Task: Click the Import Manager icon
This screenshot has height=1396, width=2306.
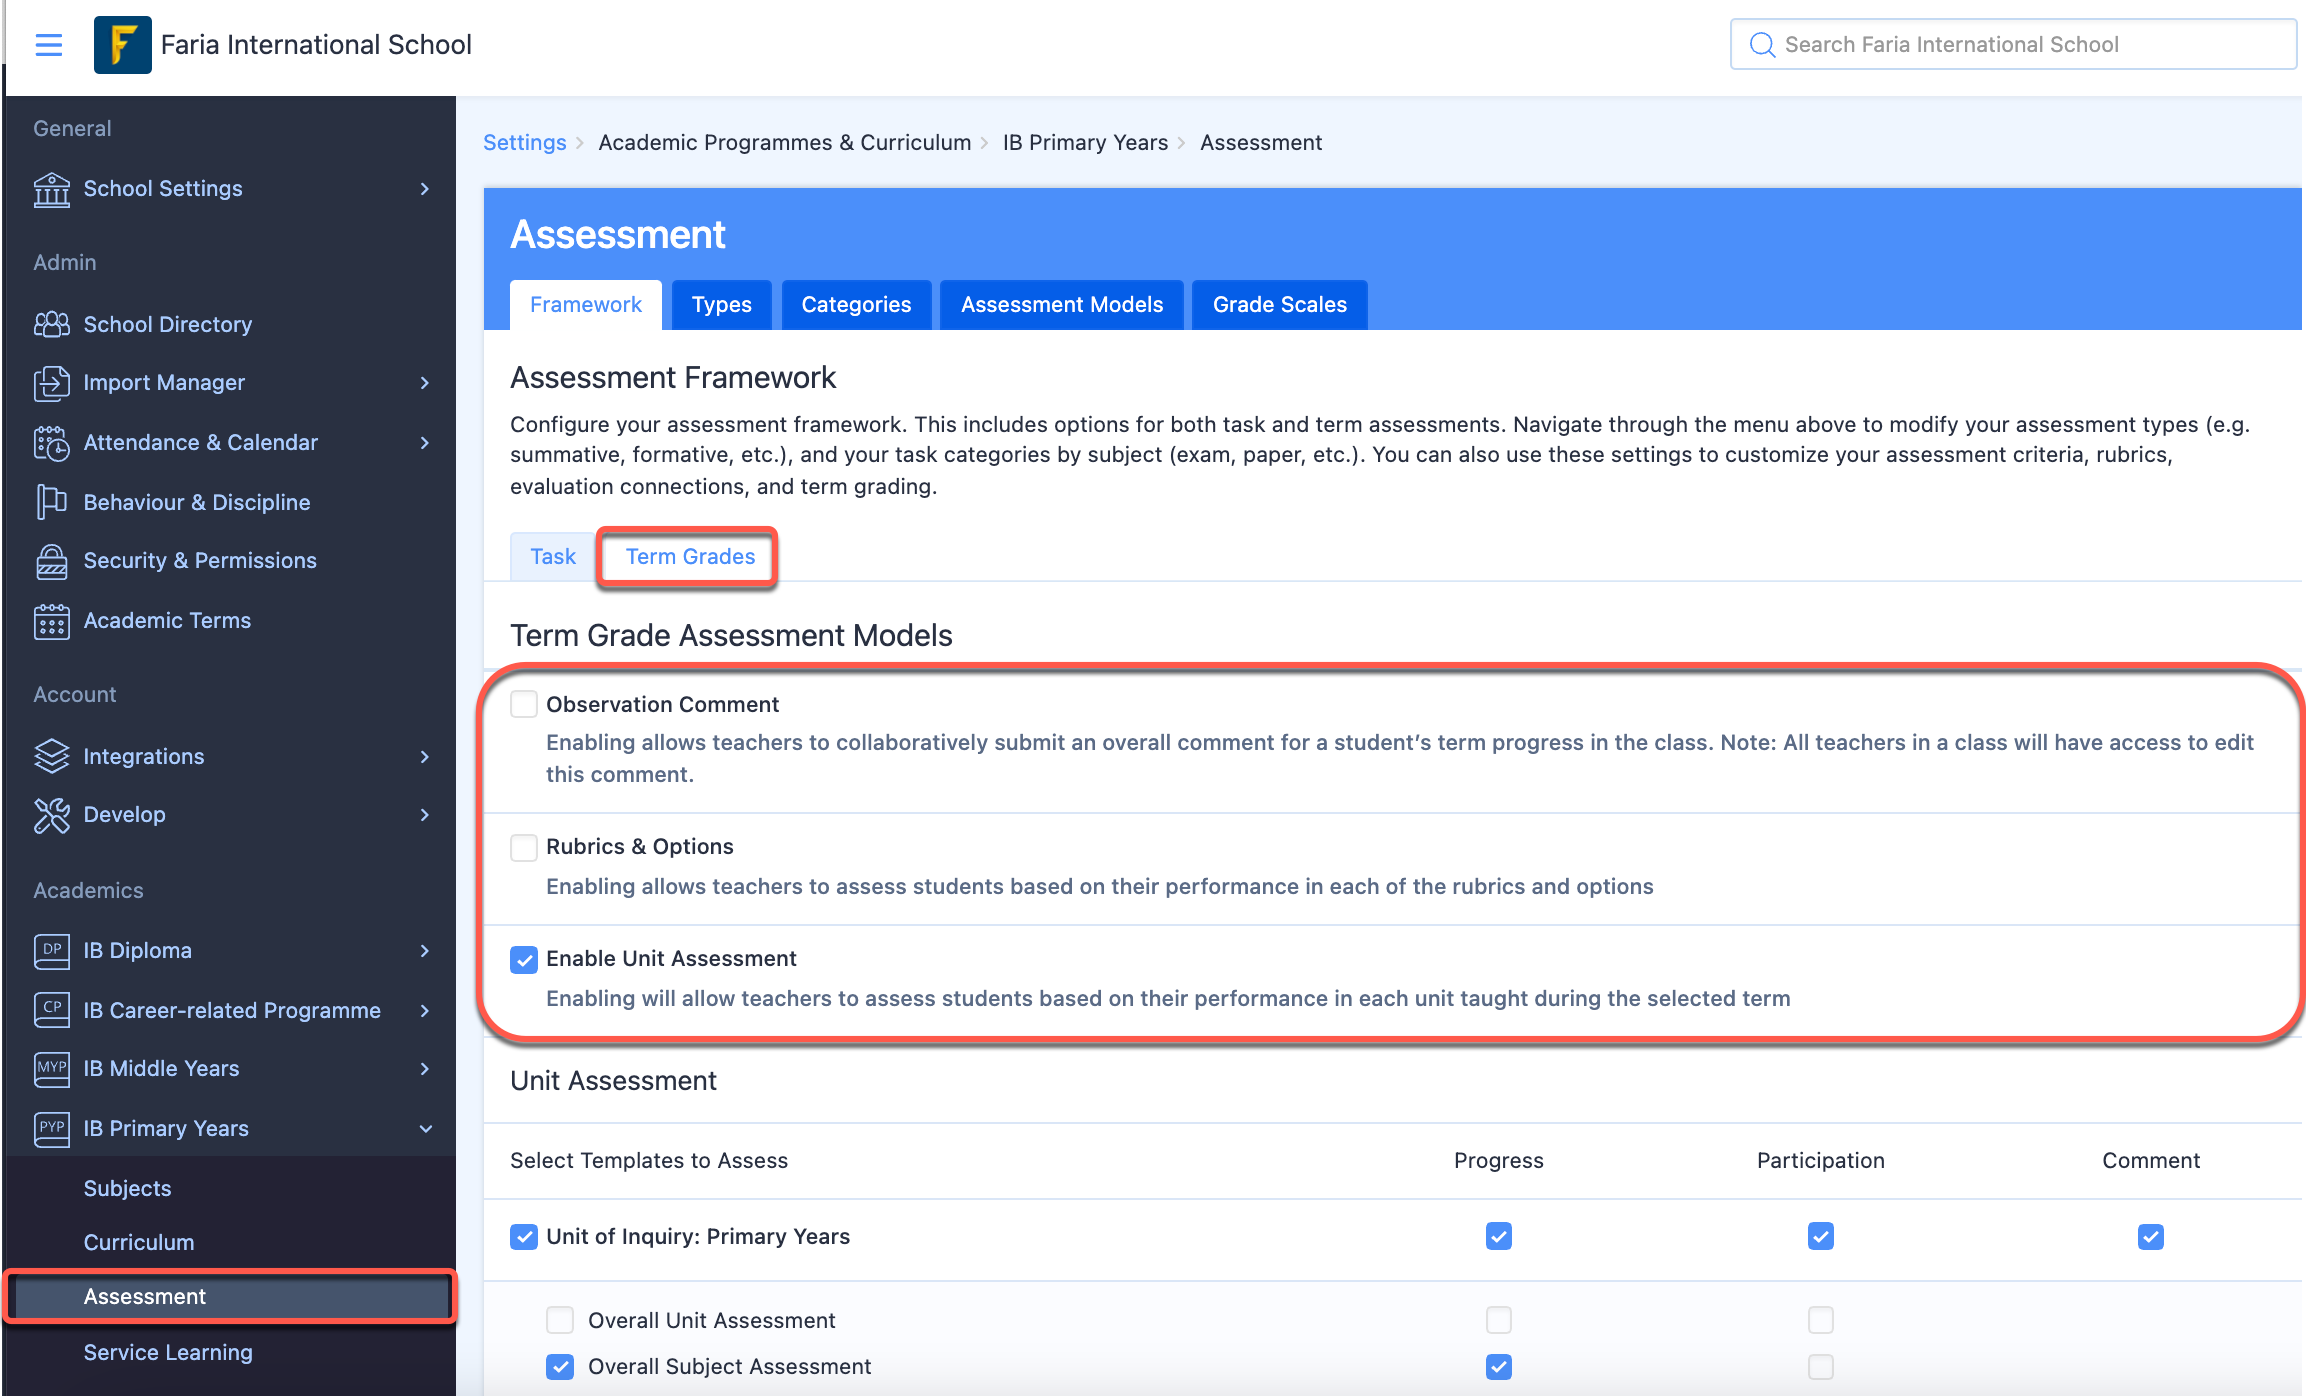Action: point(52,383)
